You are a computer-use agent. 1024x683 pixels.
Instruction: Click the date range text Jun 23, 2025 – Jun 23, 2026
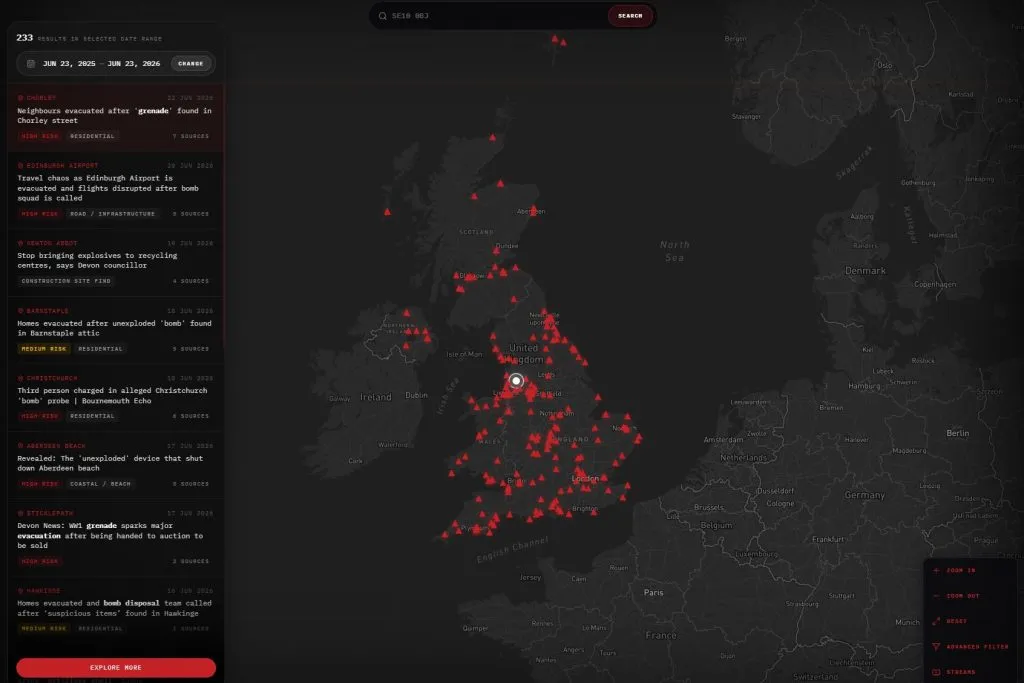click(101, 63)
